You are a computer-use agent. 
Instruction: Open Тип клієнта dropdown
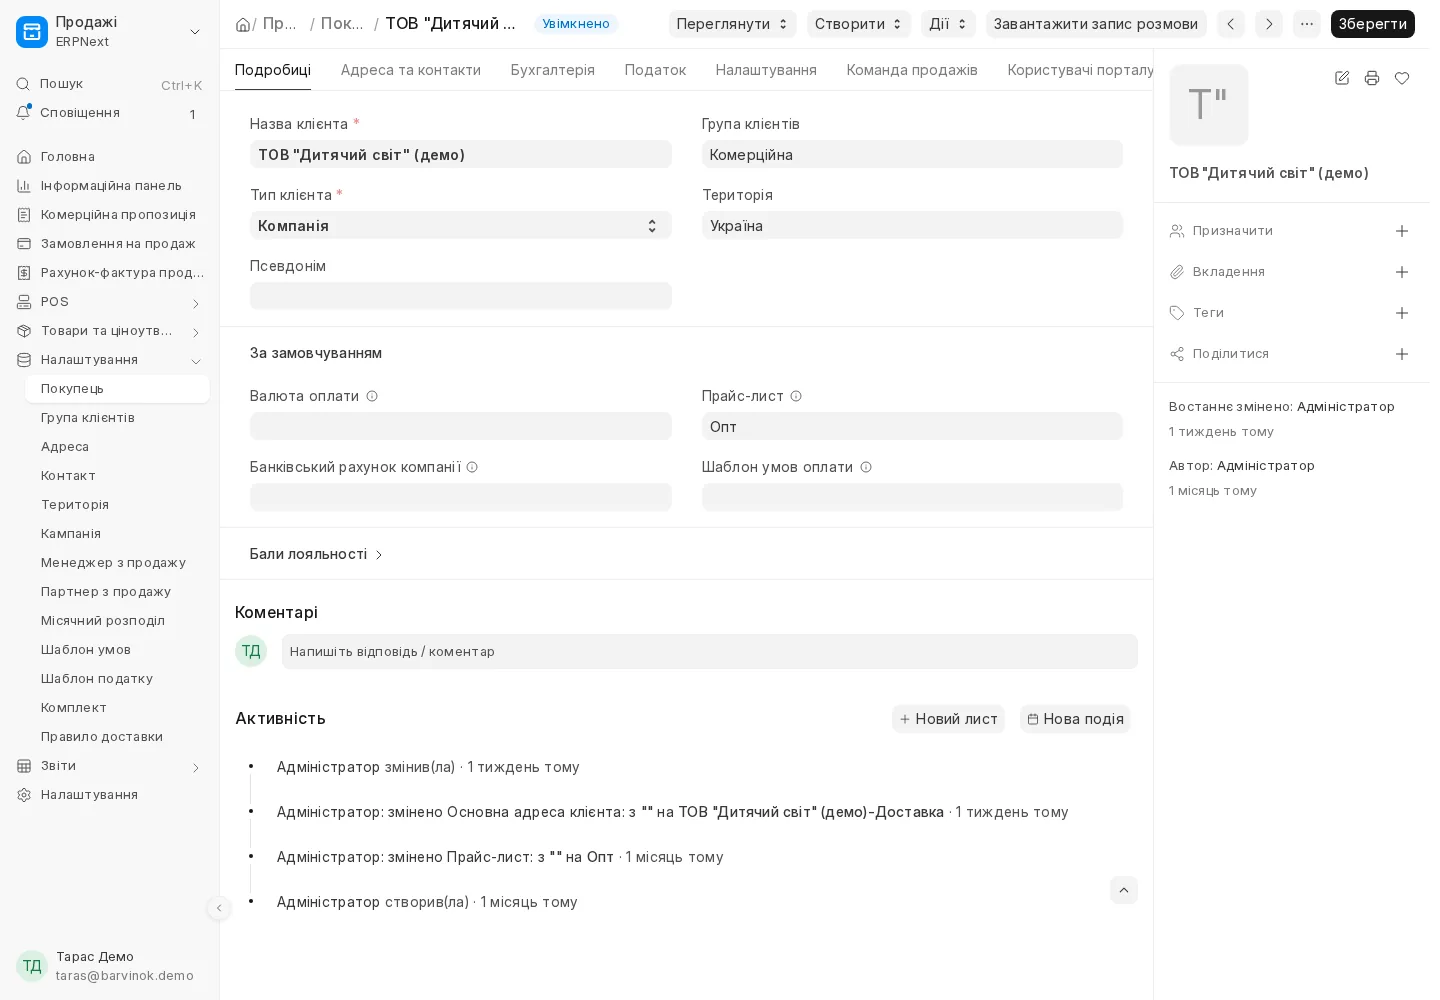pos(461,226)
